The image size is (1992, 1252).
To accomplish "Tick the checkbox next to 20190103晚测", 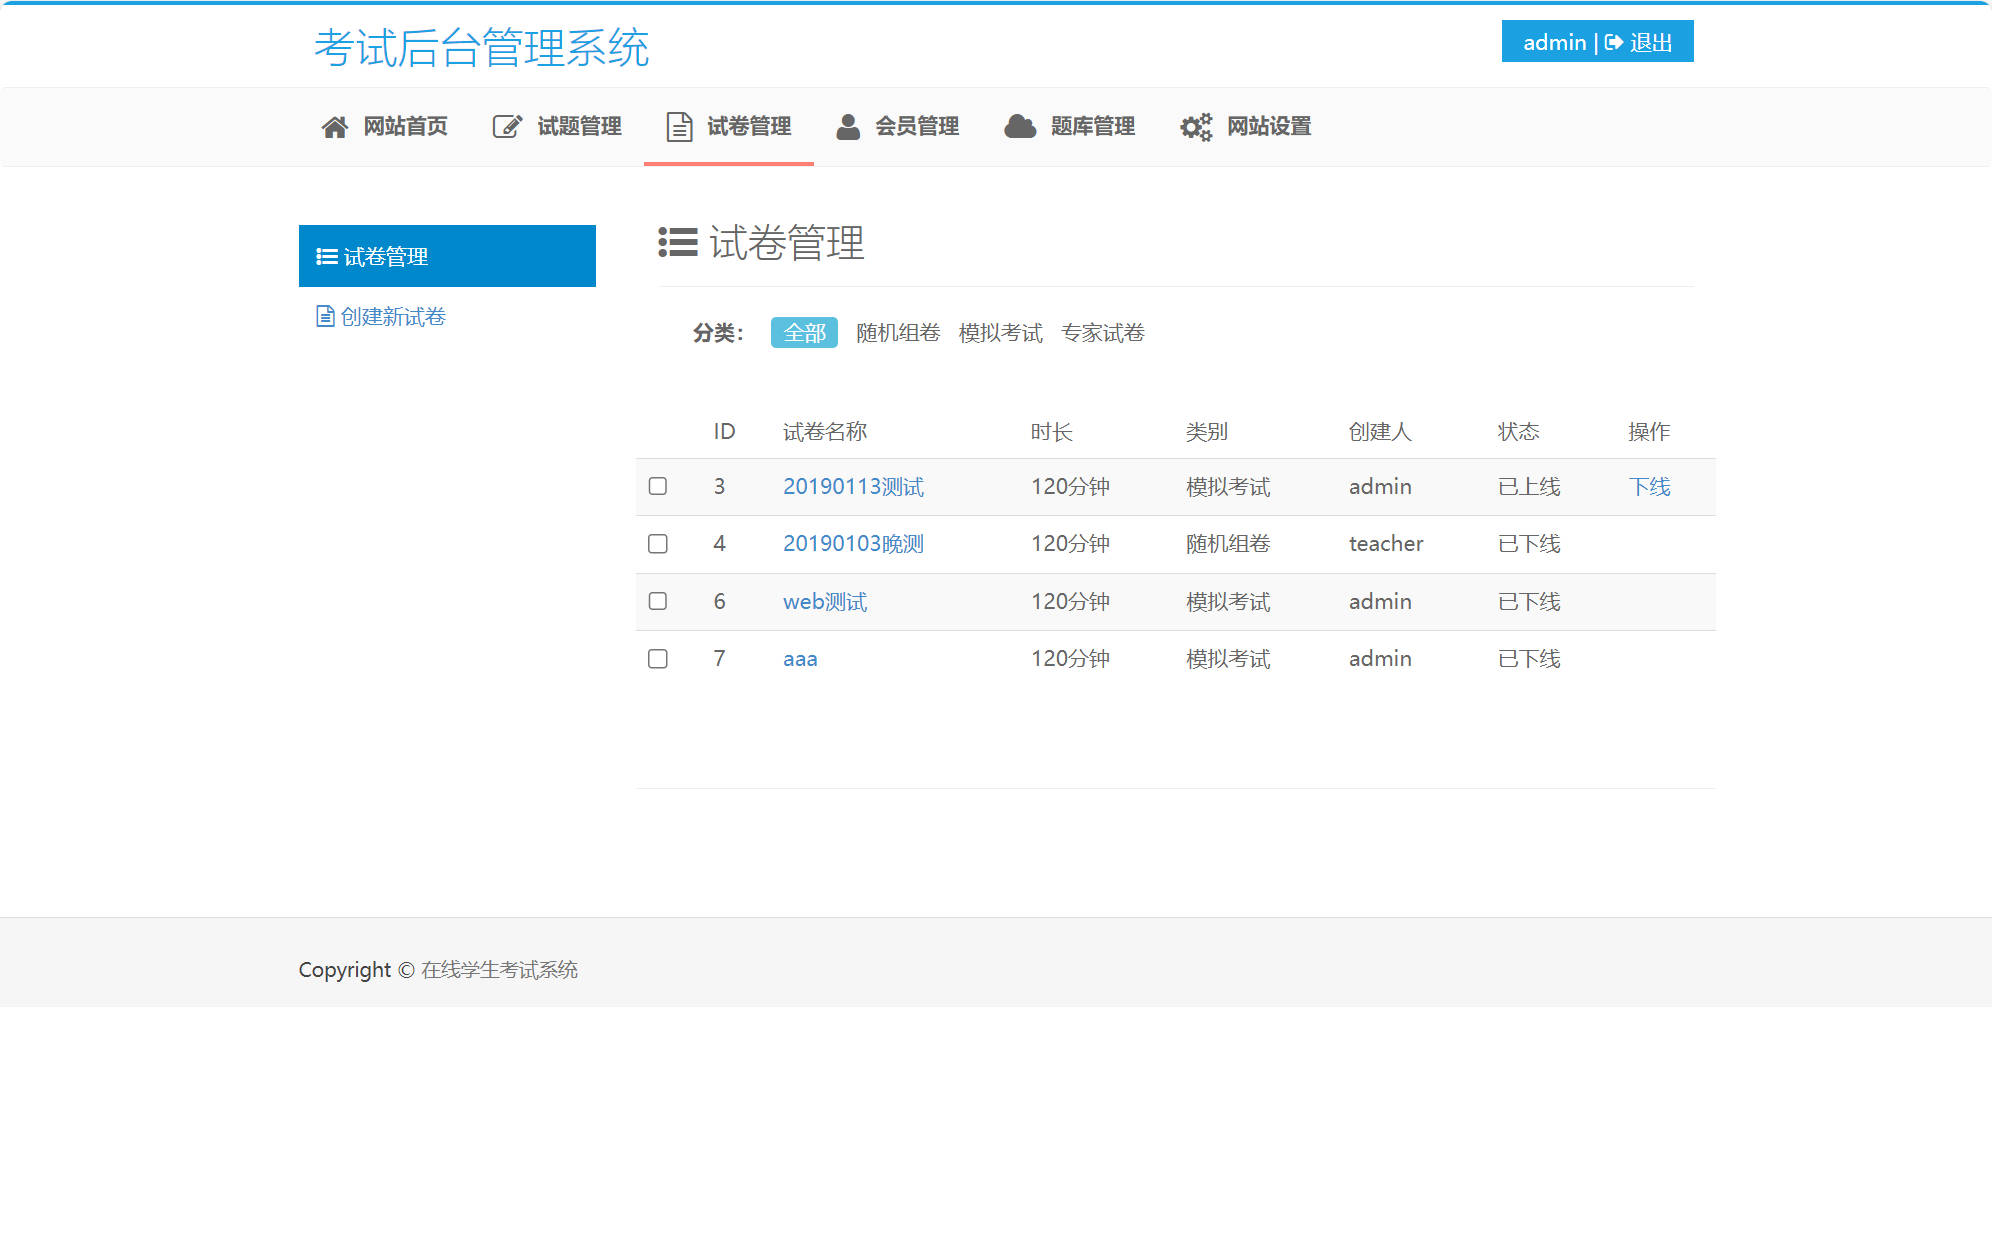I will click(x=657, y=544).
